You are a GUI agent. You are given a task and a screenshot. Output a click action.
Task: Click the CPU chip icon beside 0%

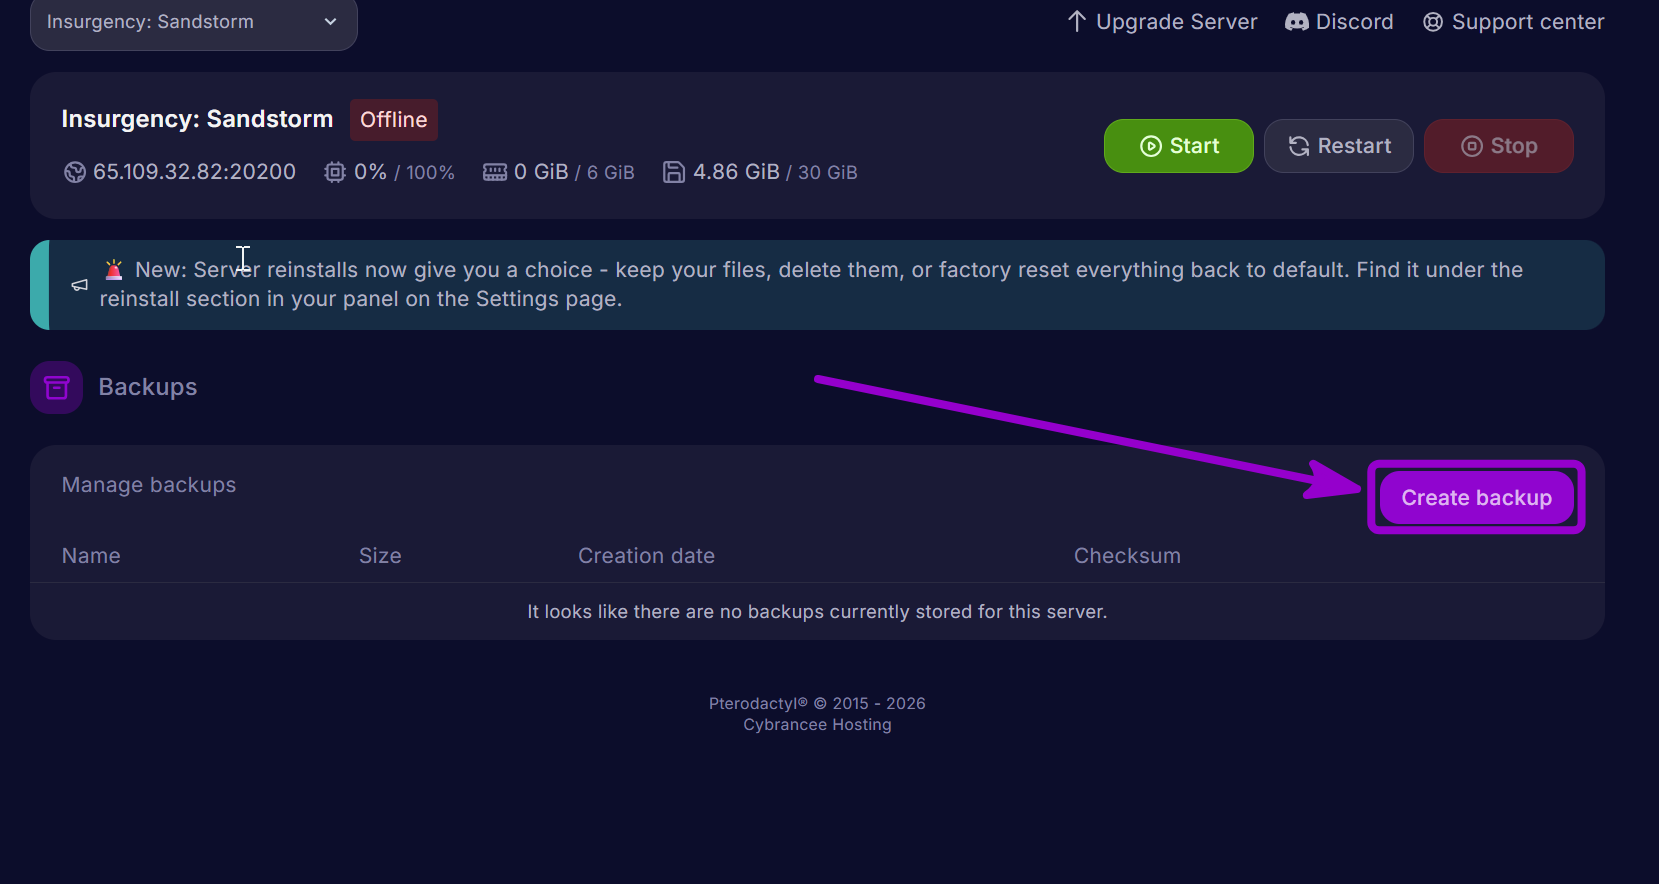(x=335, y=172)
